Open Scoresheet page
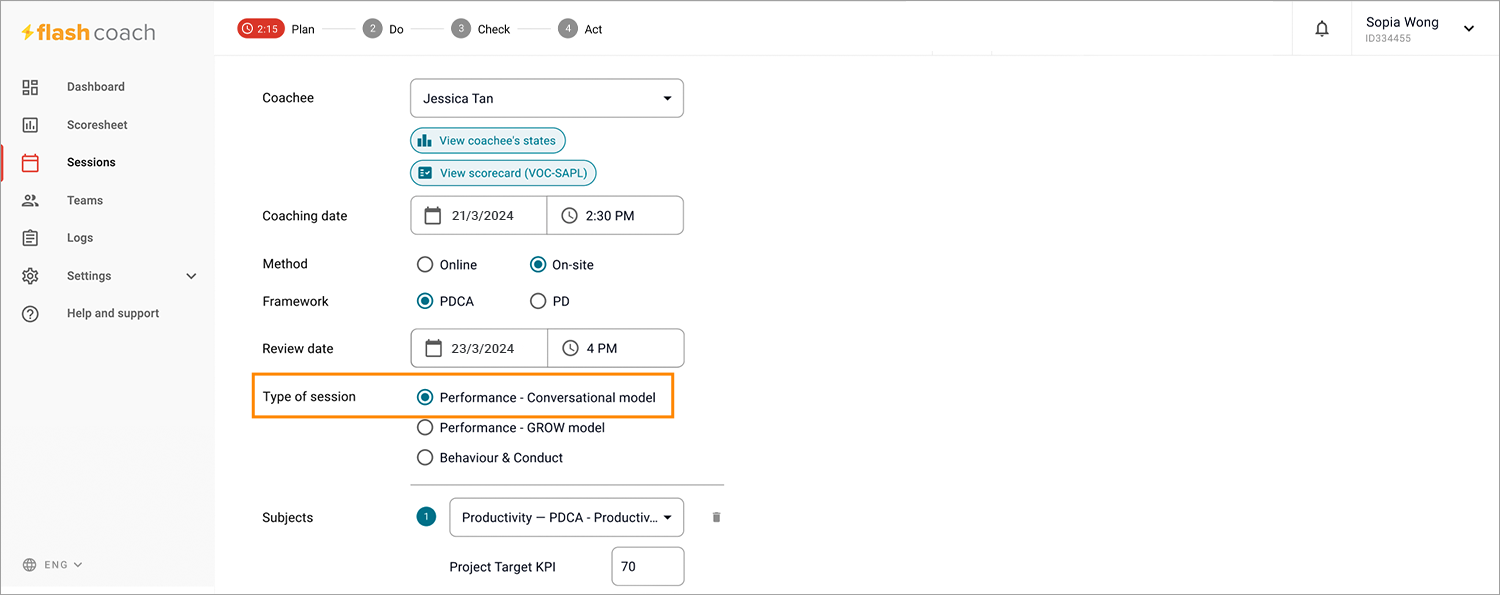 97,125
